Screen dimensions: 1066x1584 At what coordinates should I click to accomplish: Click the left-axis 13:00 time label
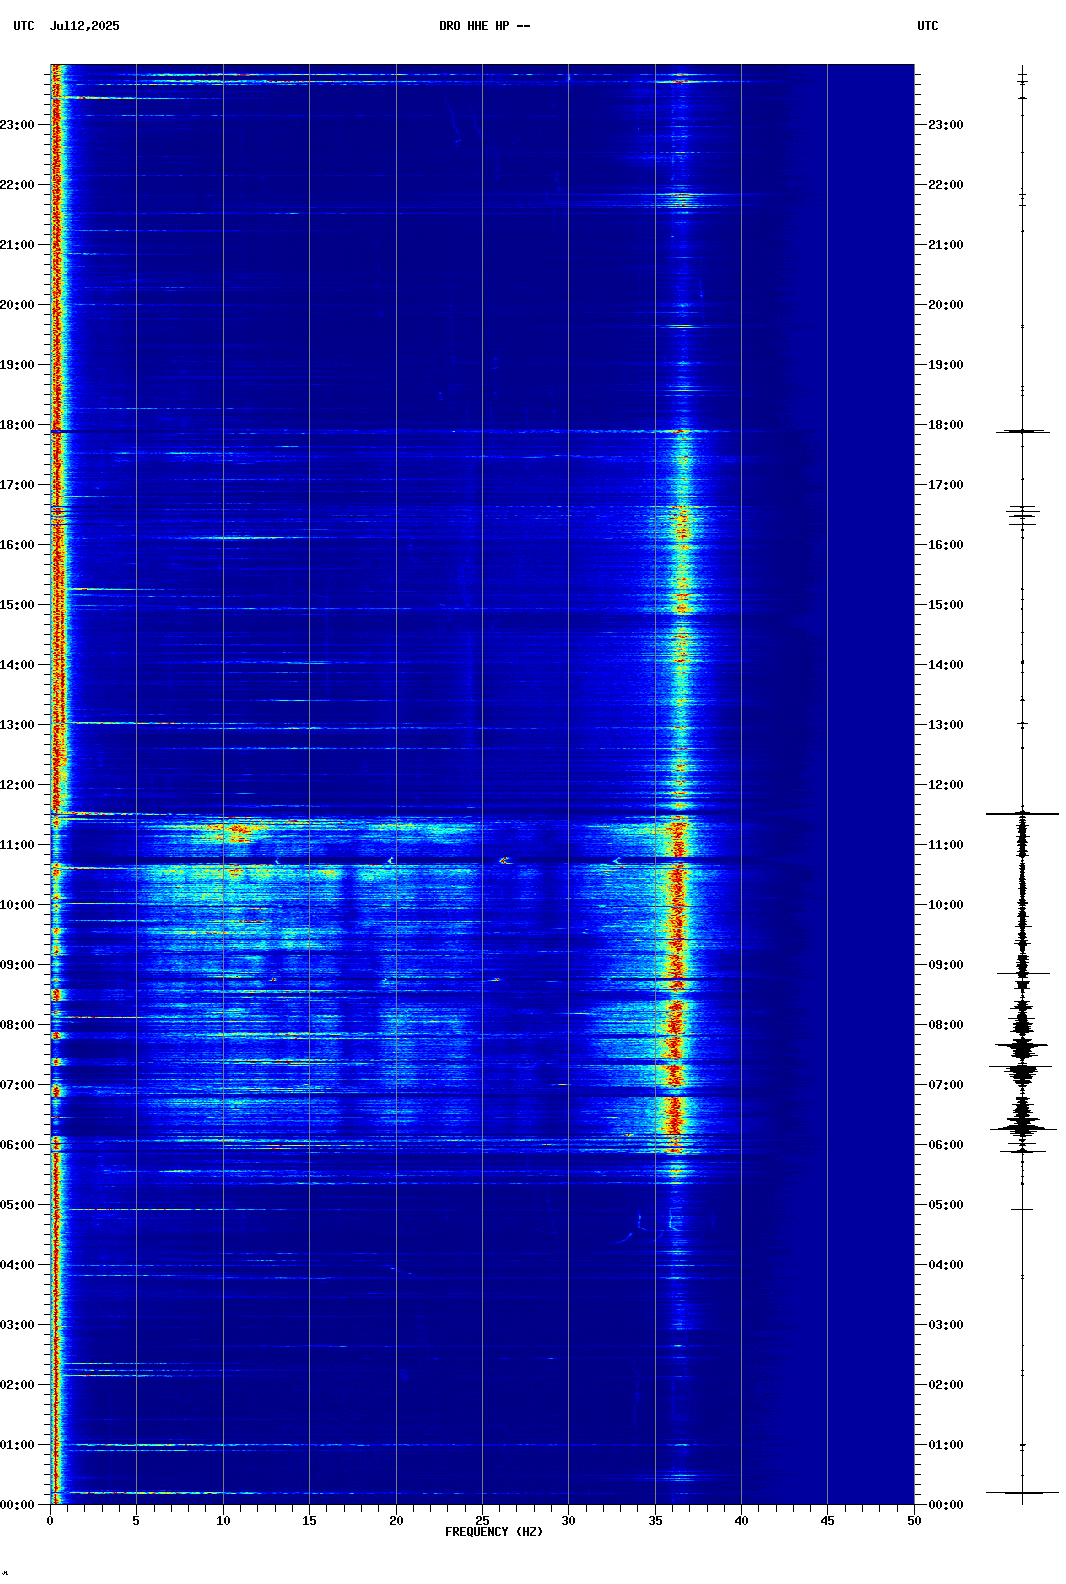[17, 725]
